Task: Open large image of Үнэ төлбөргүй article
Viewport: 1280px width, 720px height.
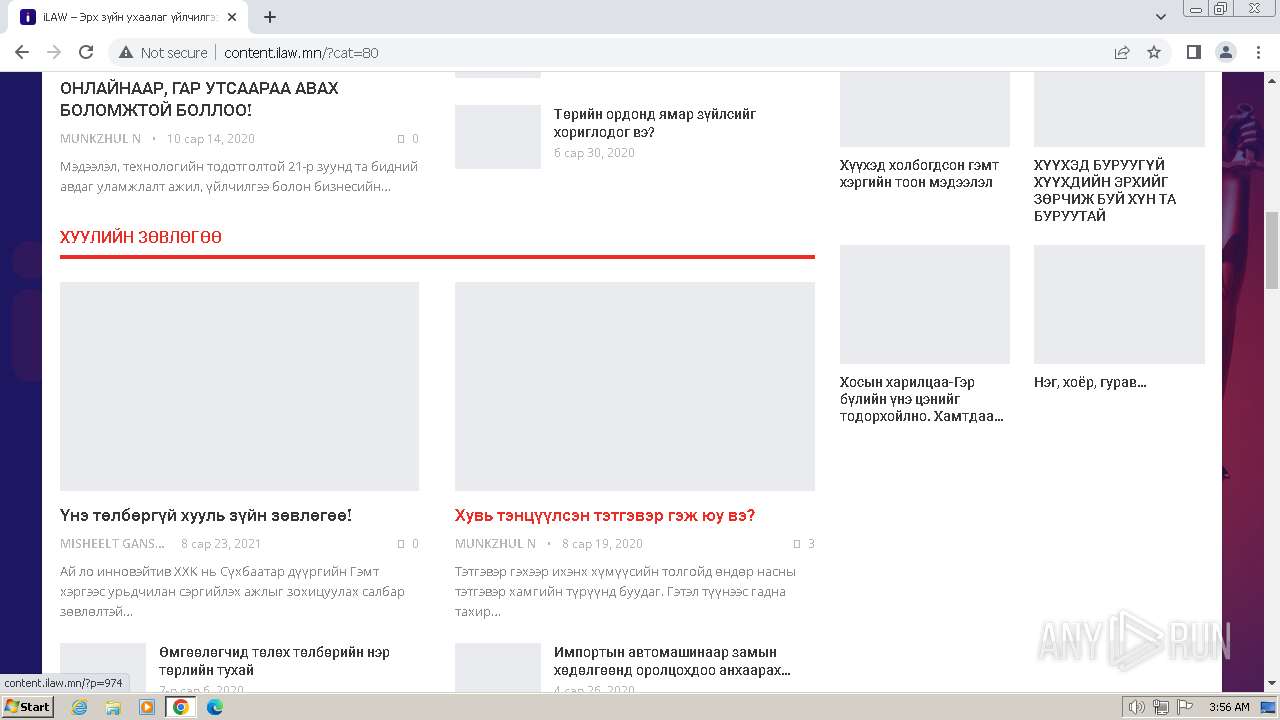Action: [x=239, y=386]
